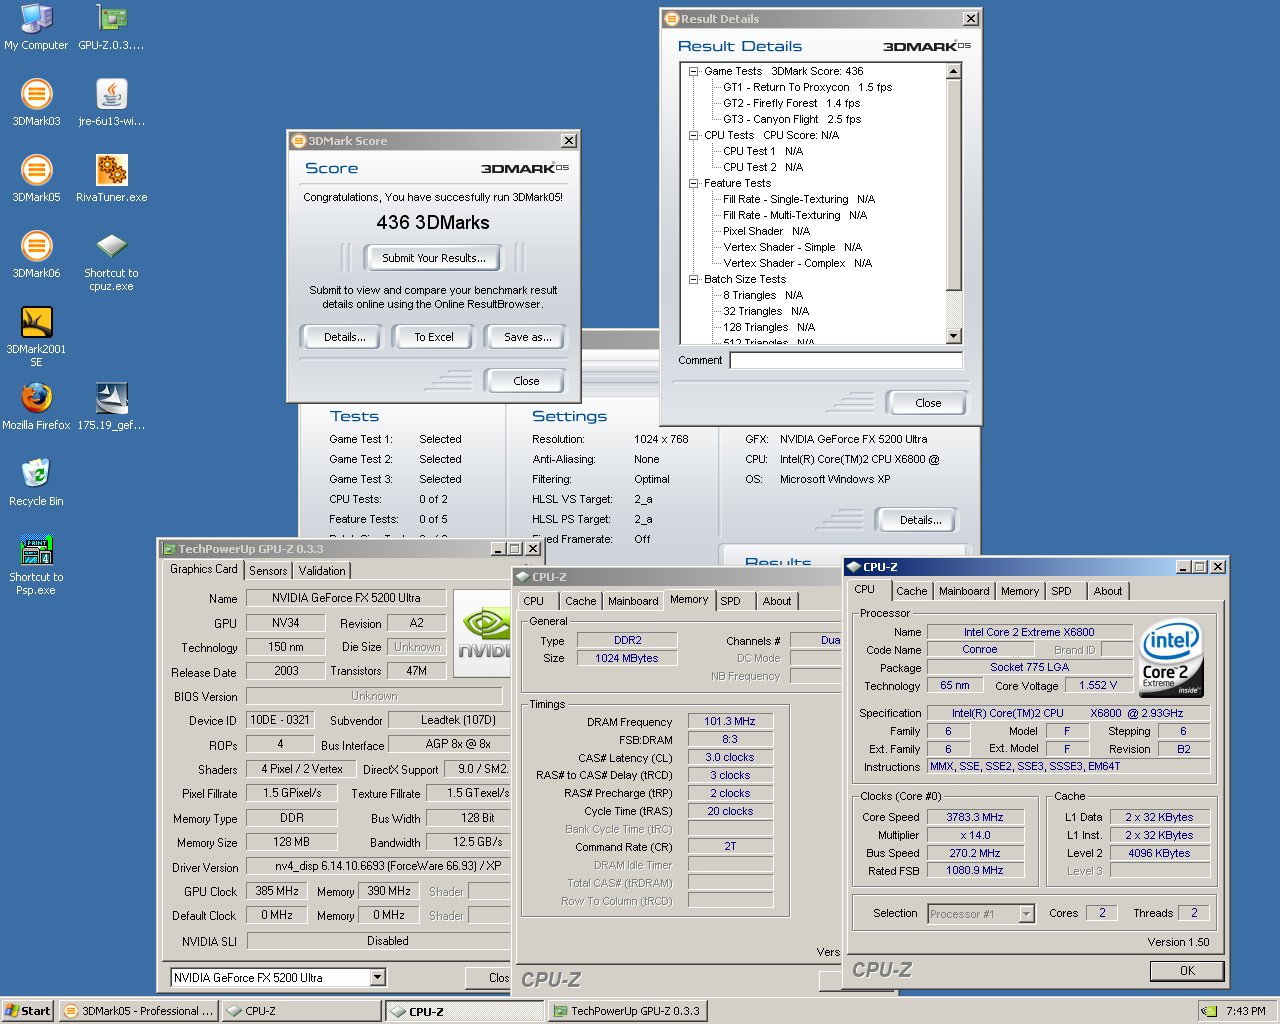Image resolution: width=1280 pixels, height=1024 pixels.
Task: Open the About tab in right CPU-Z window
Action: [x=1107, y=591]
